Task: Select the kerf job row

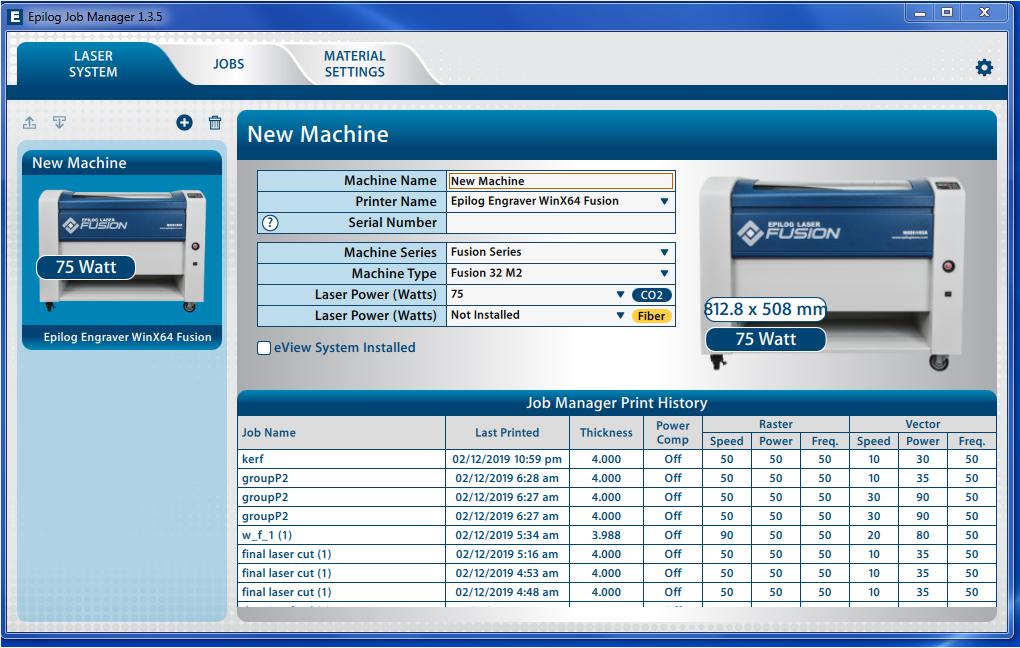Action: point(617,459)
